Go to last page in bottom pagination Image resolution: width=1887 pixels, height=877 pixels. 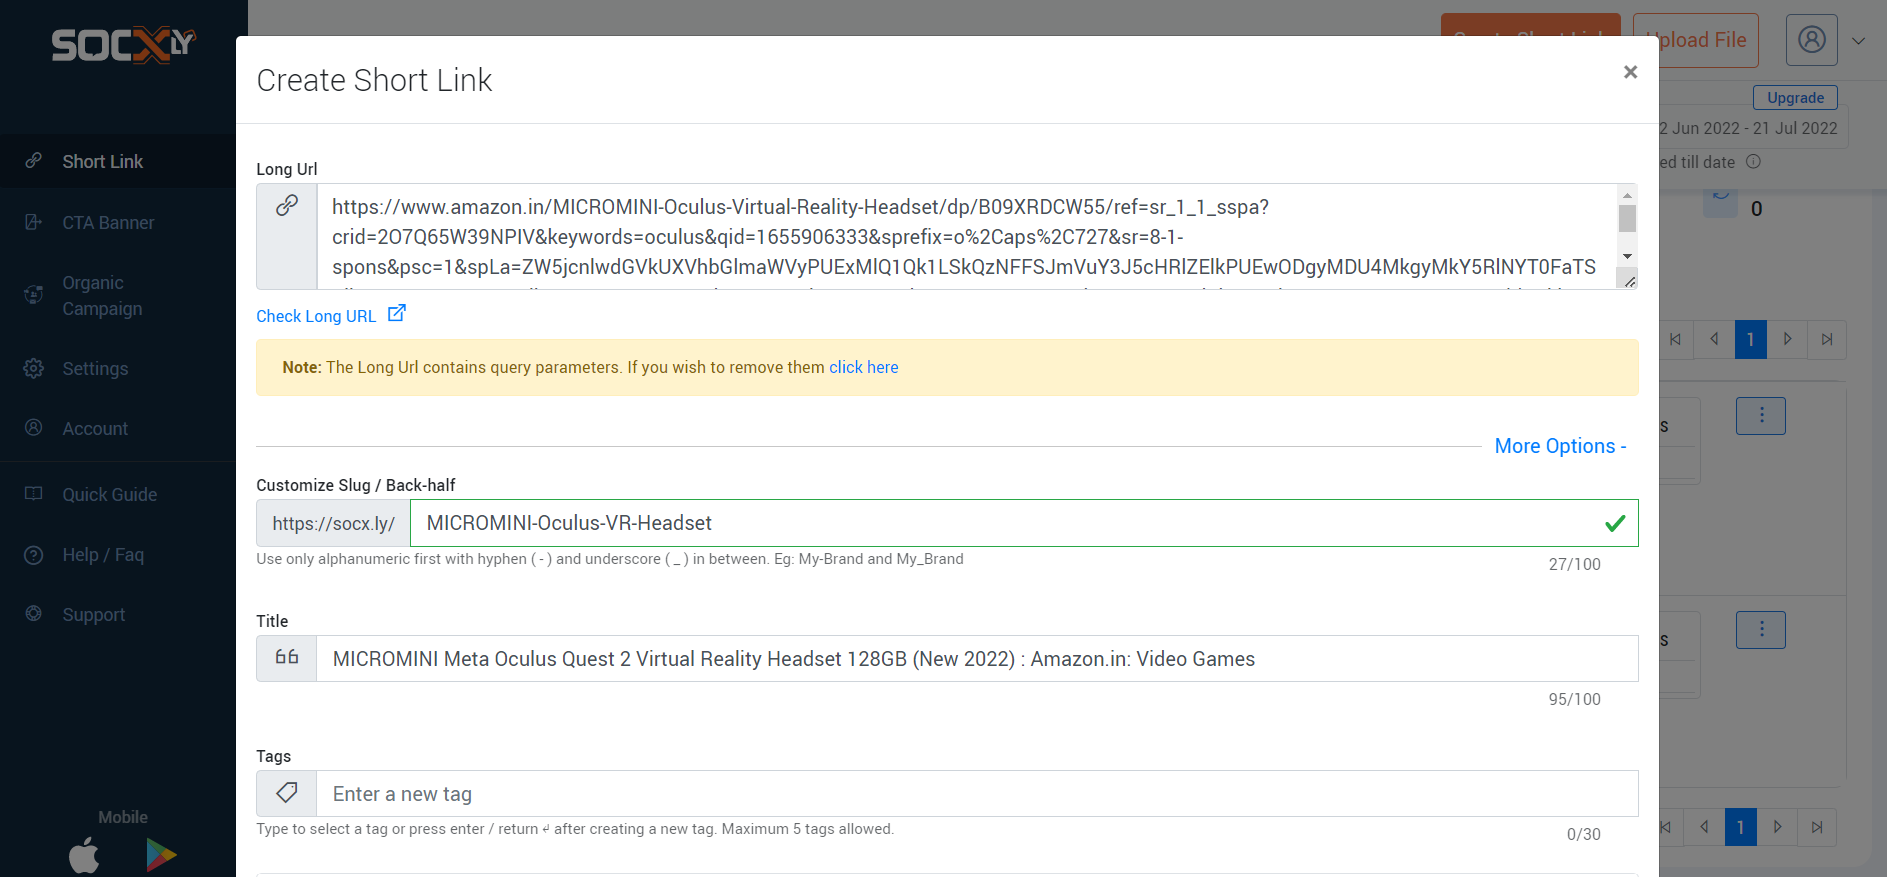tap(1816, 827)
